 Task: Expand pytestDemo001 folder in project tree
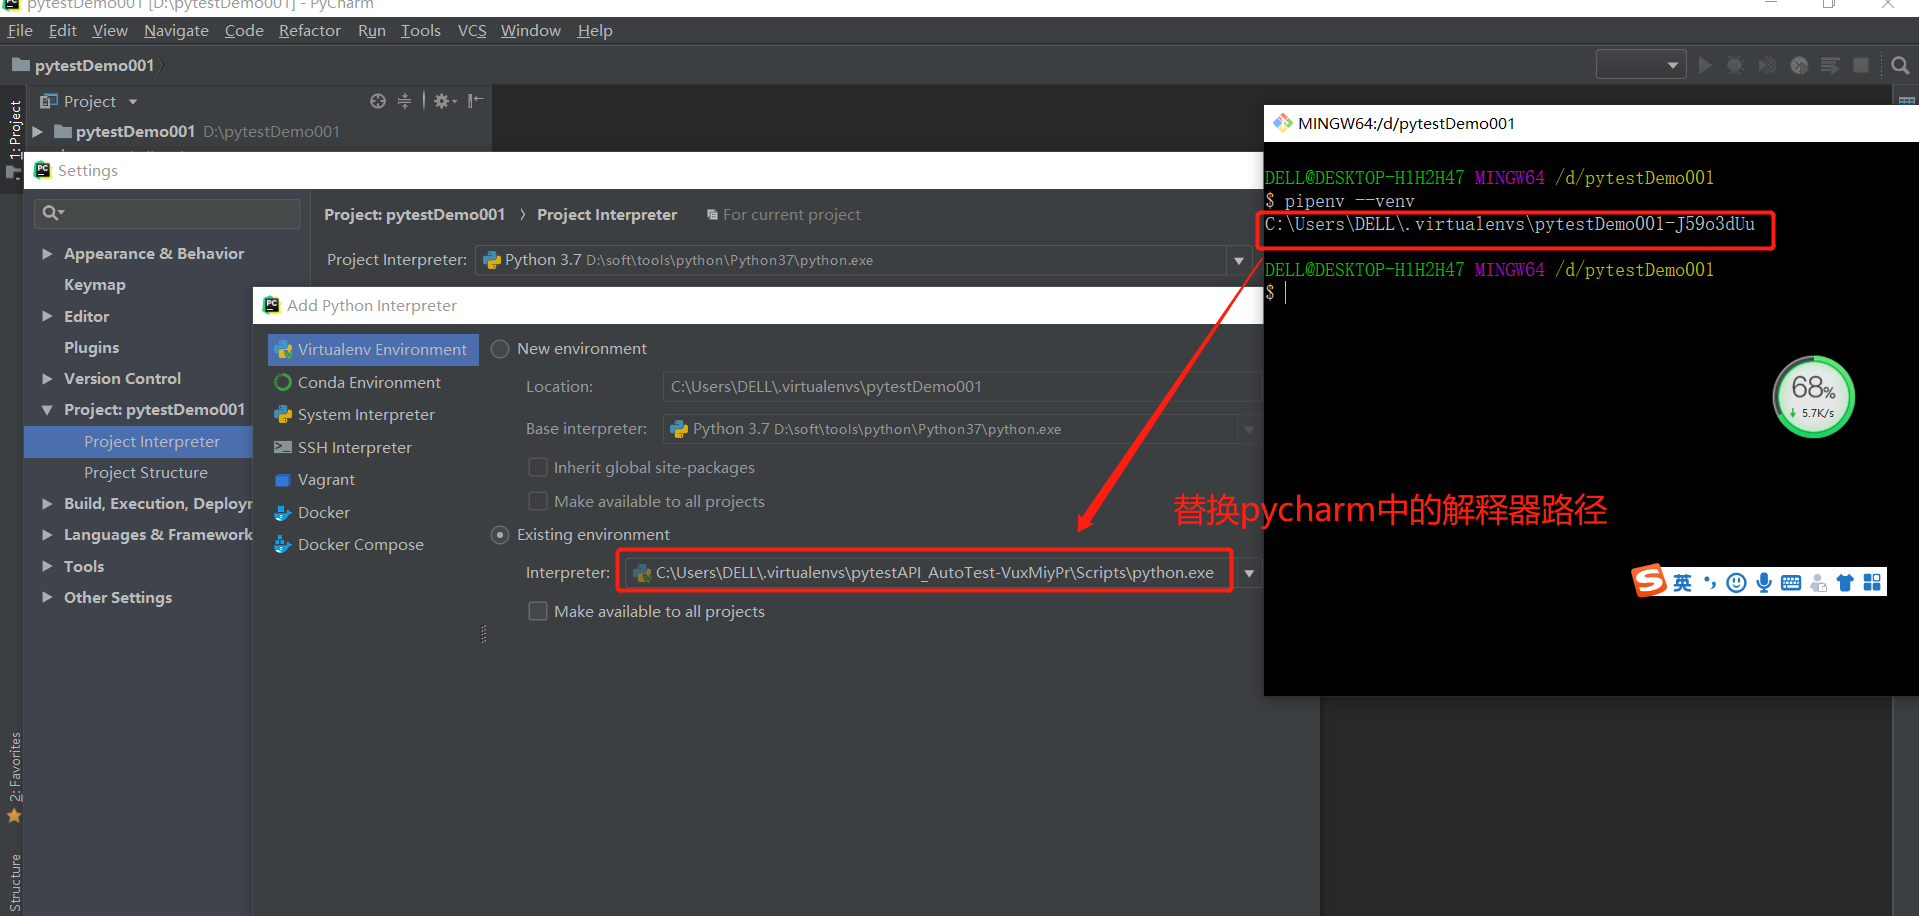[38, 131]
